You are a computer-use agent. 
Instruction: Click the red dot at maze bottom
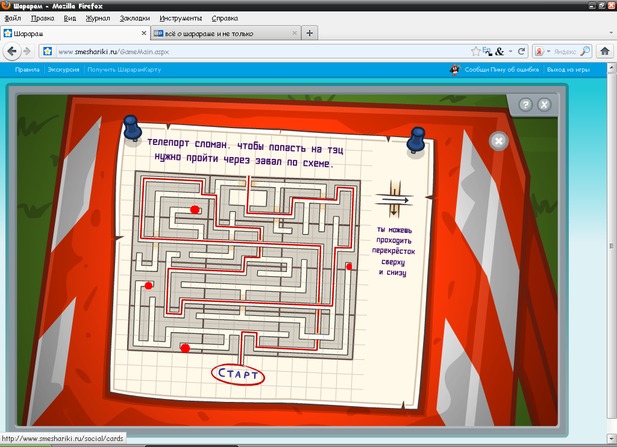(185, 348)
